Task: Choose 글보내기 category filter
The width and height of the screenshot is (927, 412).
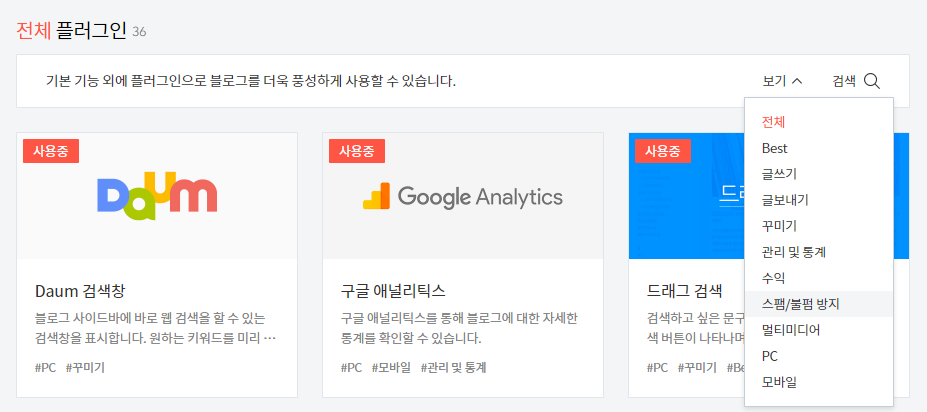Action: click(x=819, y=200)
